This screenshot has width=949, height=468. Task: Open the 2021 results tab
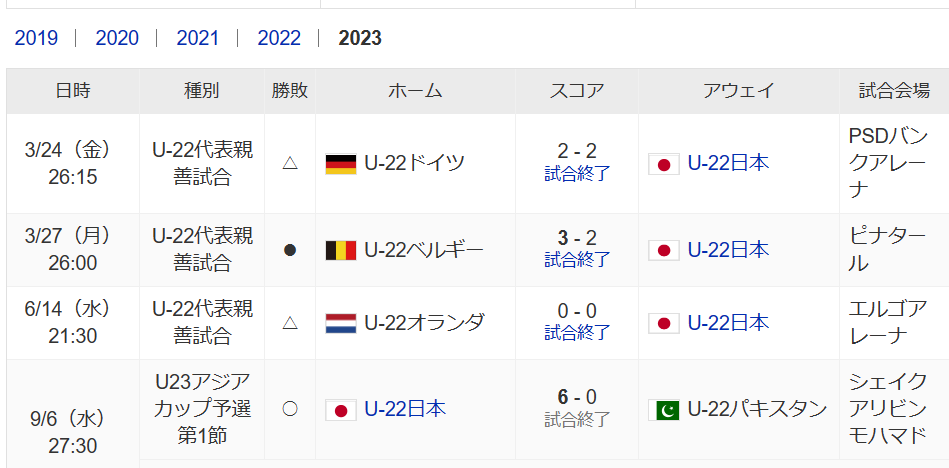tap(198, 38)
